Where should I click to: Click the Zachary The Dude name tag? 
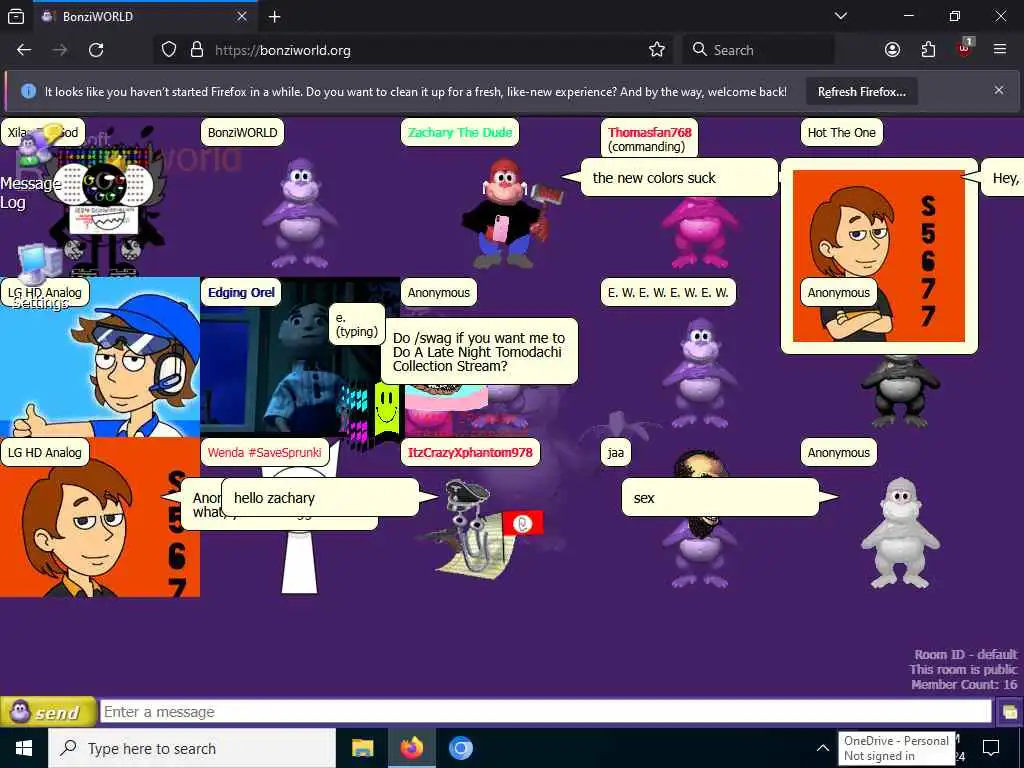tap(460, 133)
